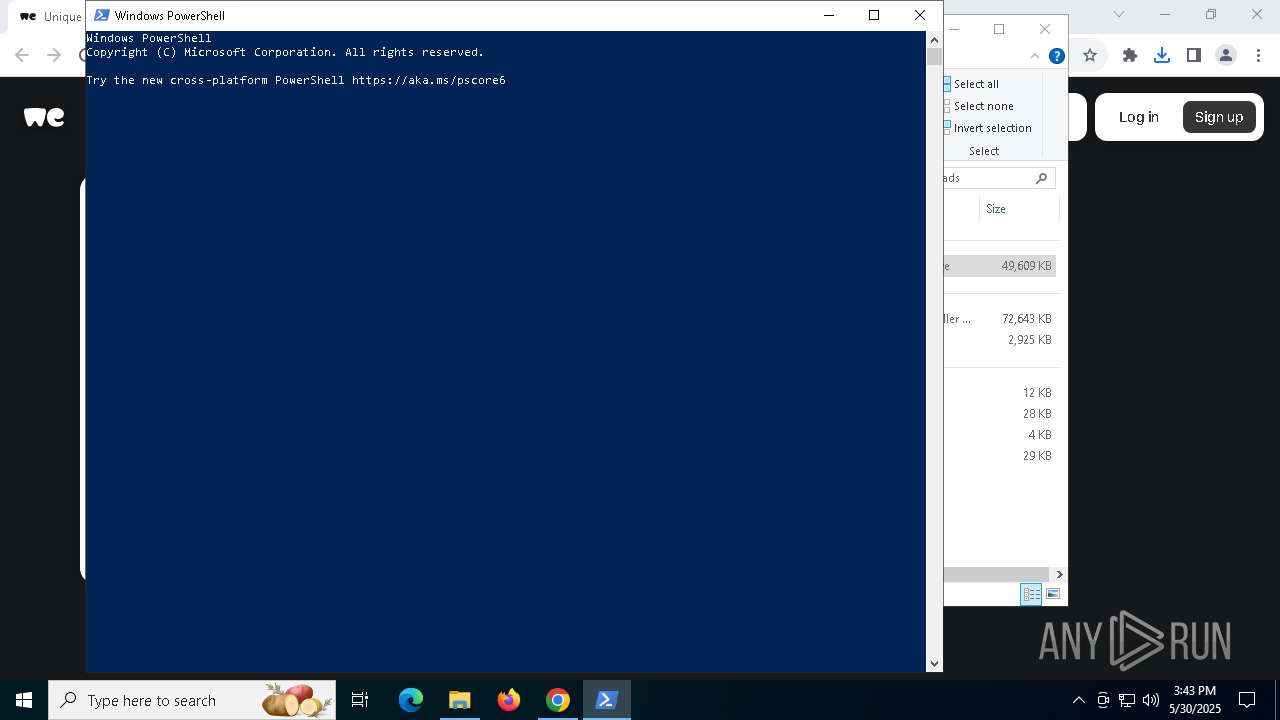Click the File Explorer horizontal scrollbar right arrow
The image size is (1280, 720).
pos(1059,574)
